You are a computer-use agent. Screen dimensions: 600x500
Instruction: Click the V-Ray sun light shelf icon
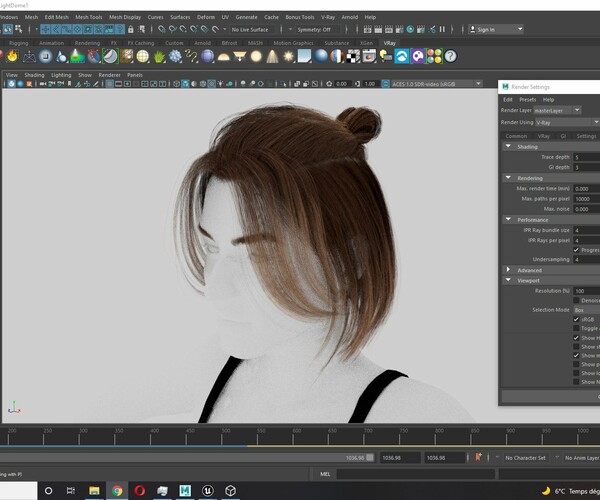pos(289,56)
